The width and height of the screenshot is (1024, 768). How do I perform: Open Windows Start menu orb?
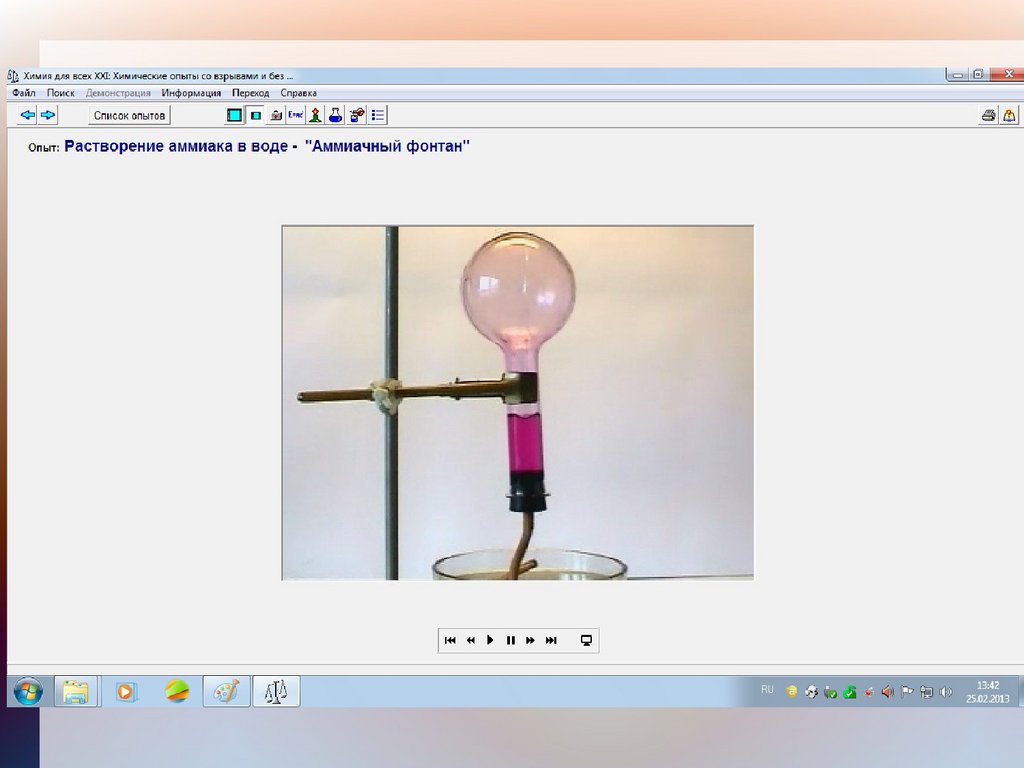[x=28, y=691]
